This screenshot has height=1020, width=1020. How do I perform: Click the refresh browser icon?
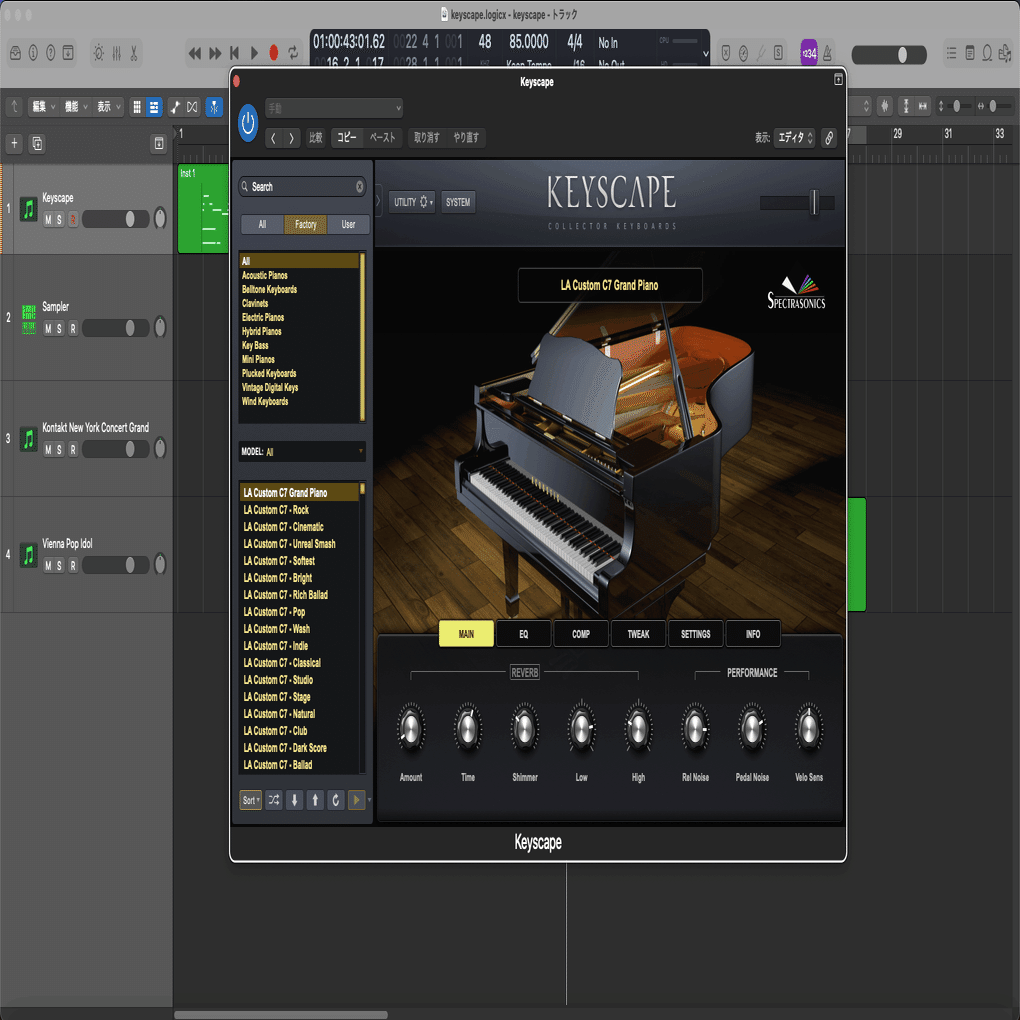336,800
